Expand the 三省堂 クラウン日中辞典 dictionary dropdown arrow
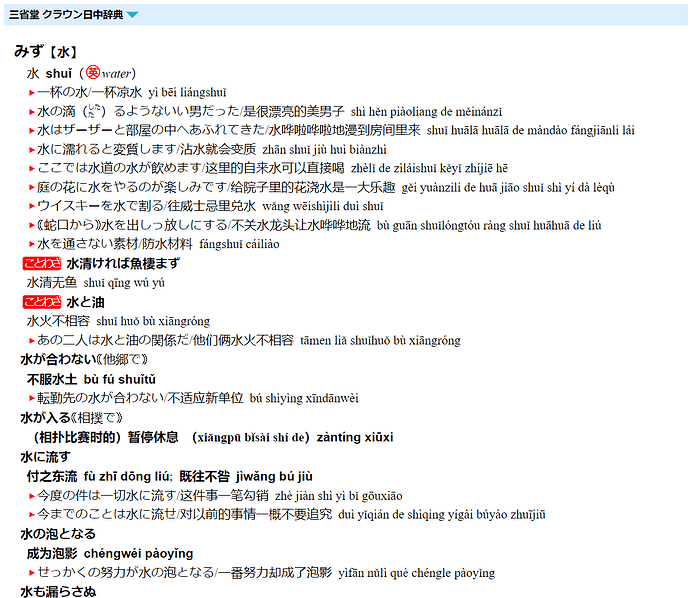The image size is (690, 598). click(x=132, y=15)
